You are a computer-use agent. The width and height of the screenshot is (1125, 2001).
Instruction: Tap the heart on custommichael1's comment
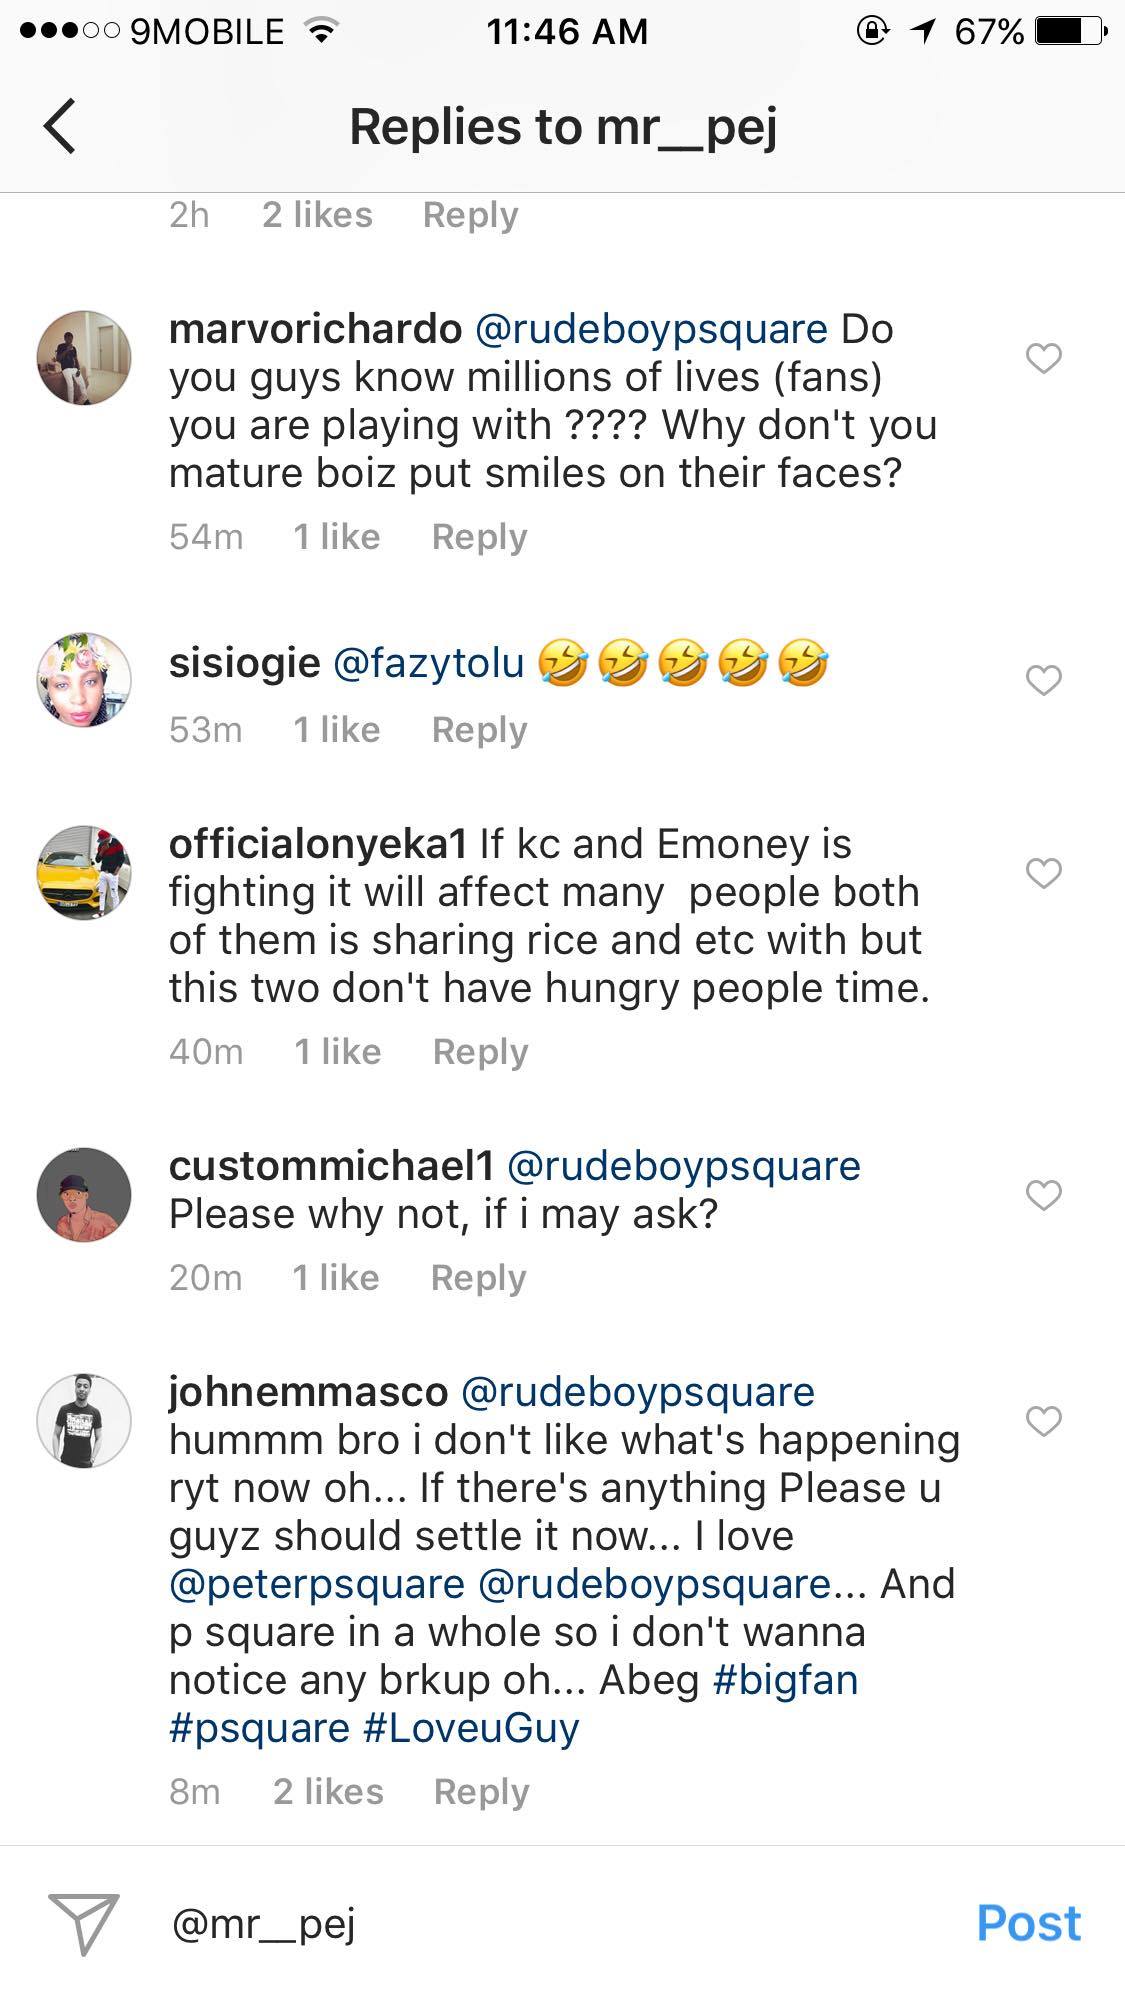tap(1043, 1195)
